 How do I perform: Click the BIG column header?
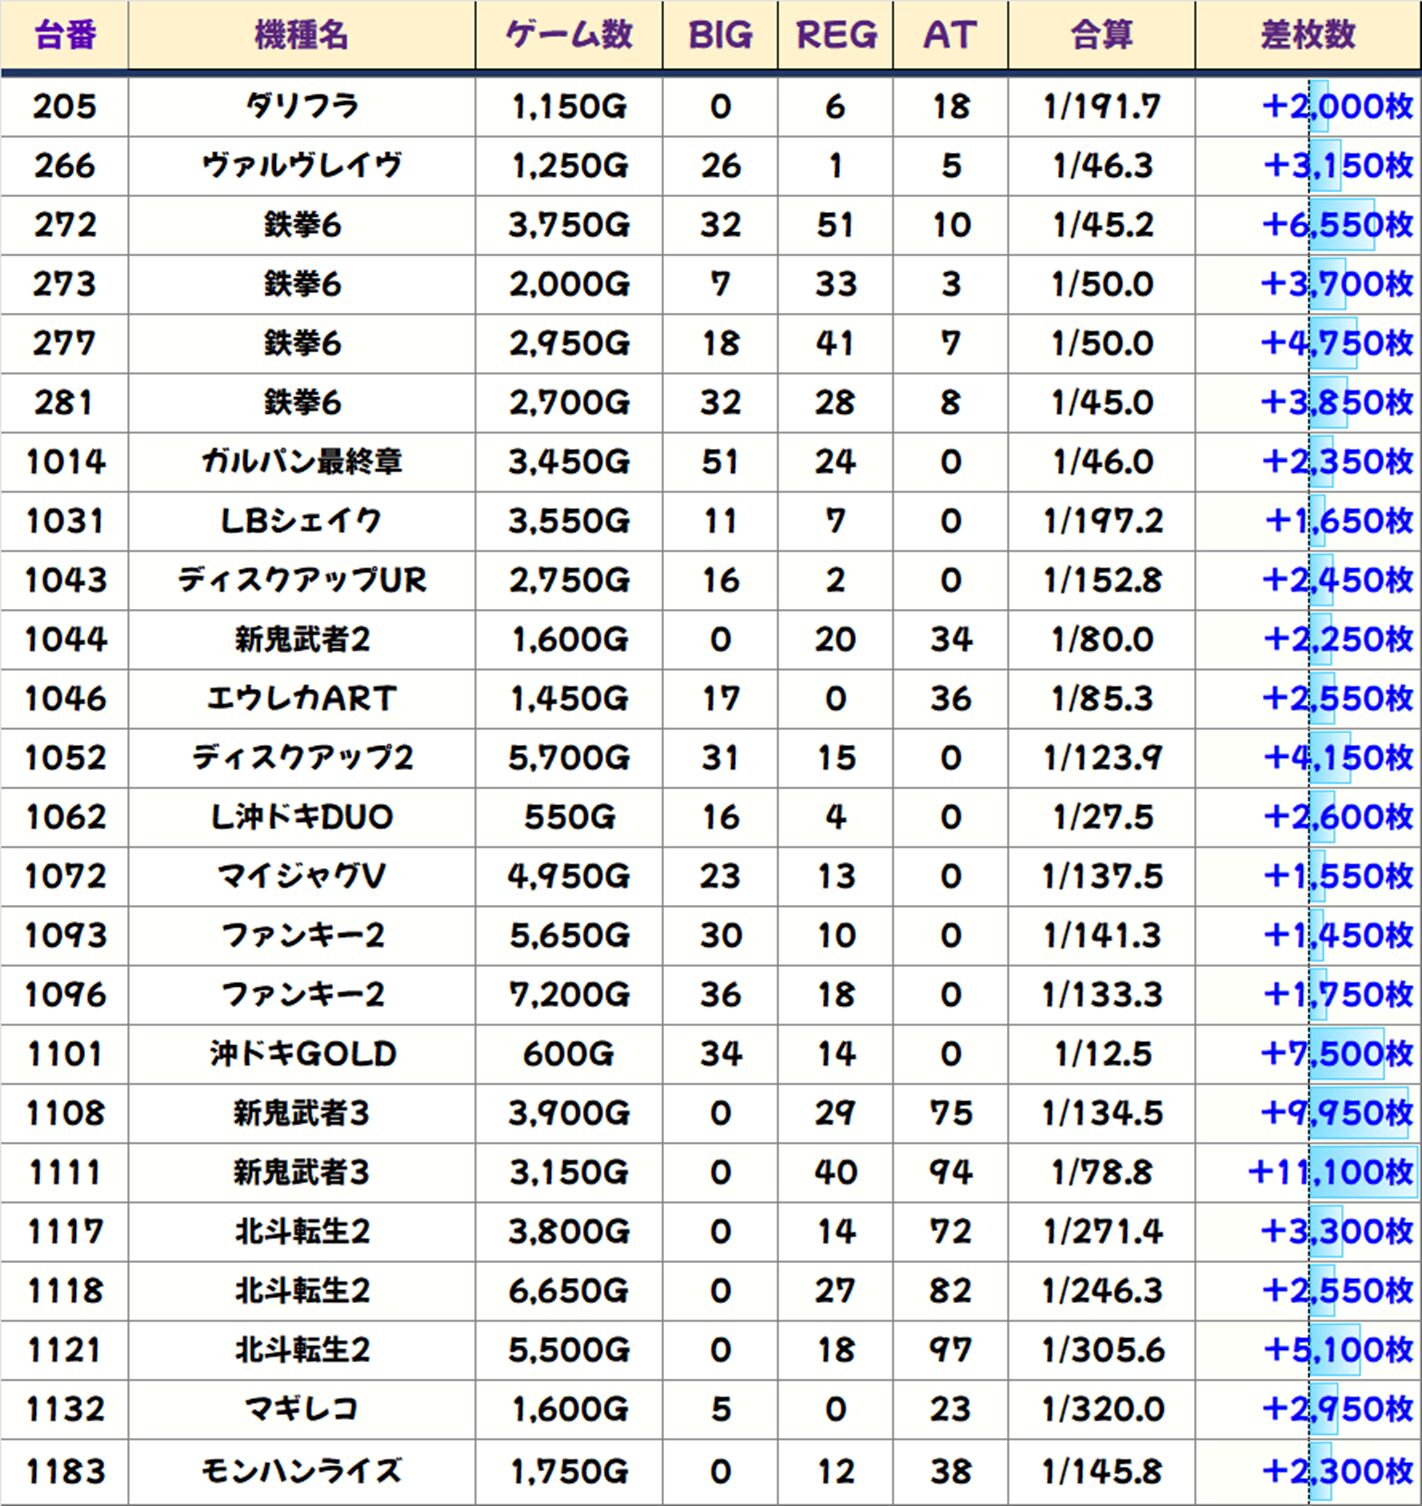click(720, 35)
